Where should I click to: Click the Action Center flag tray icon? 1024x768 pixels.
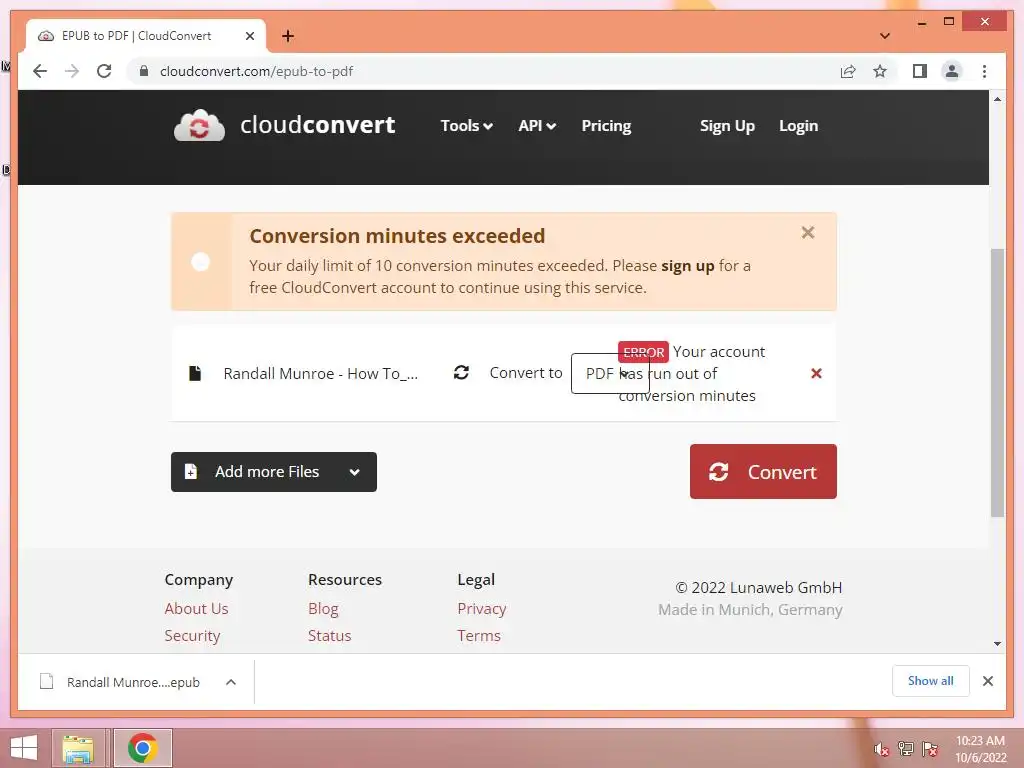click(930, 749)
